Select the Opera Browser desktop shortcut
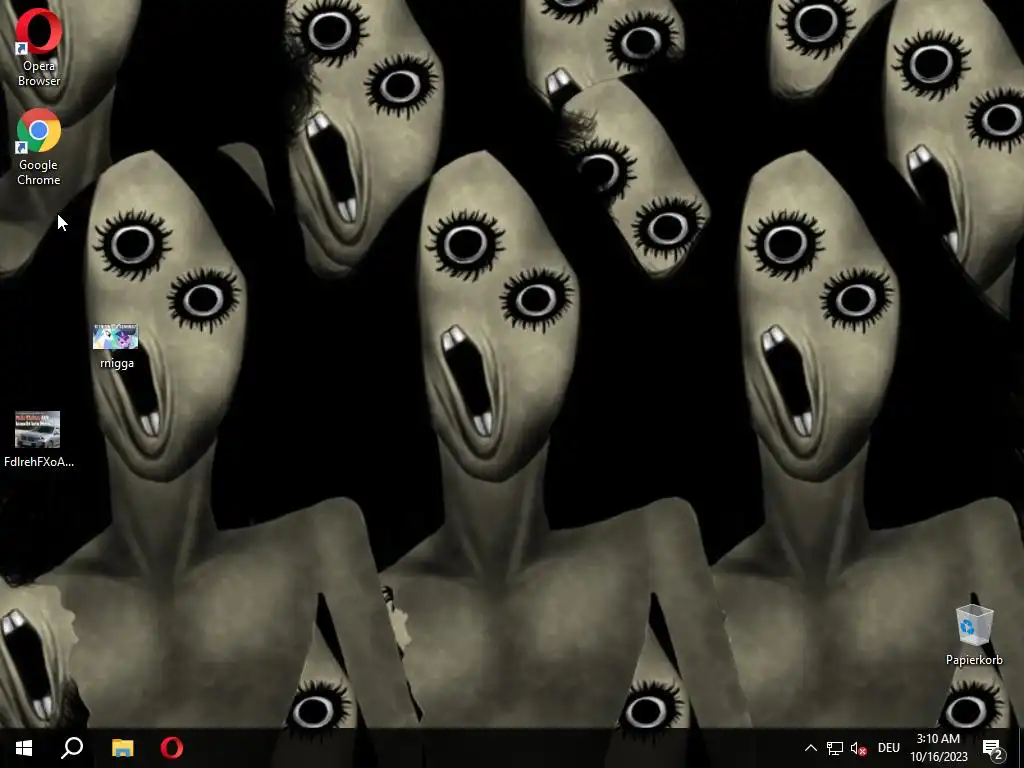The height and width of the screenshot is (768, 1024). [39, 47]
